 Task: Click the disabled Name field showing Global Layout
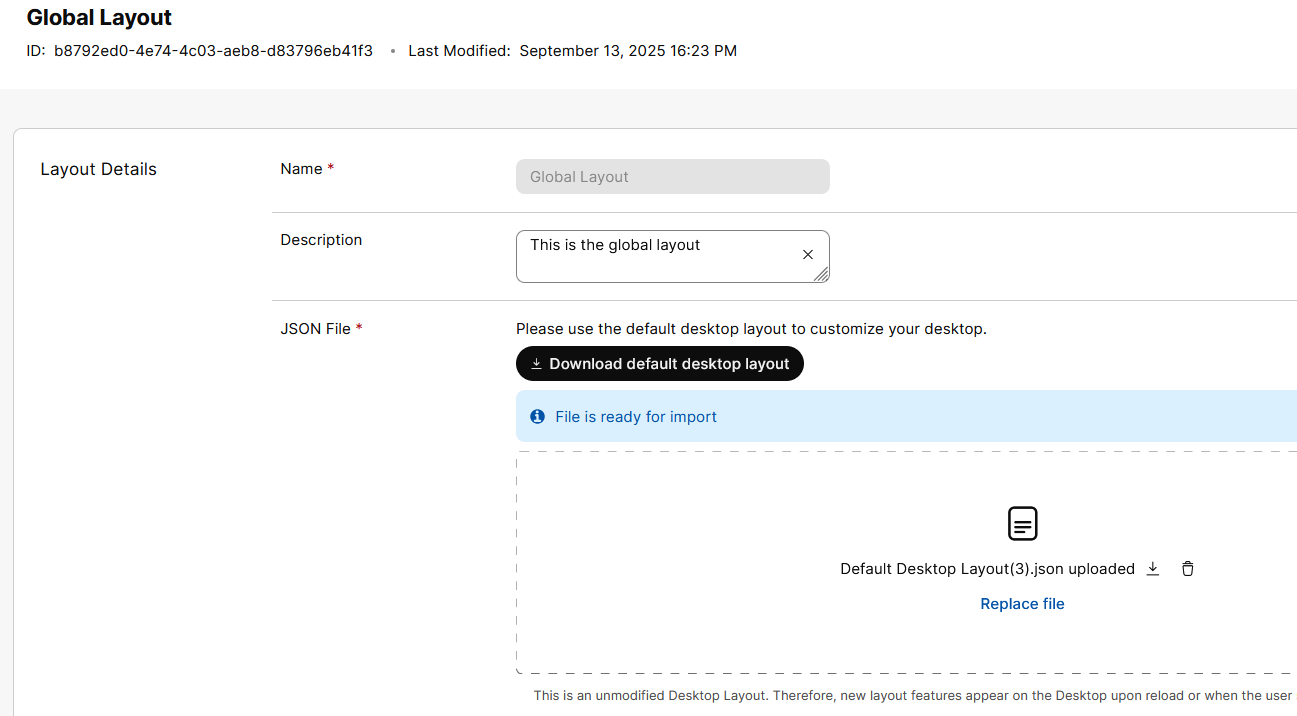coord(672,177)
